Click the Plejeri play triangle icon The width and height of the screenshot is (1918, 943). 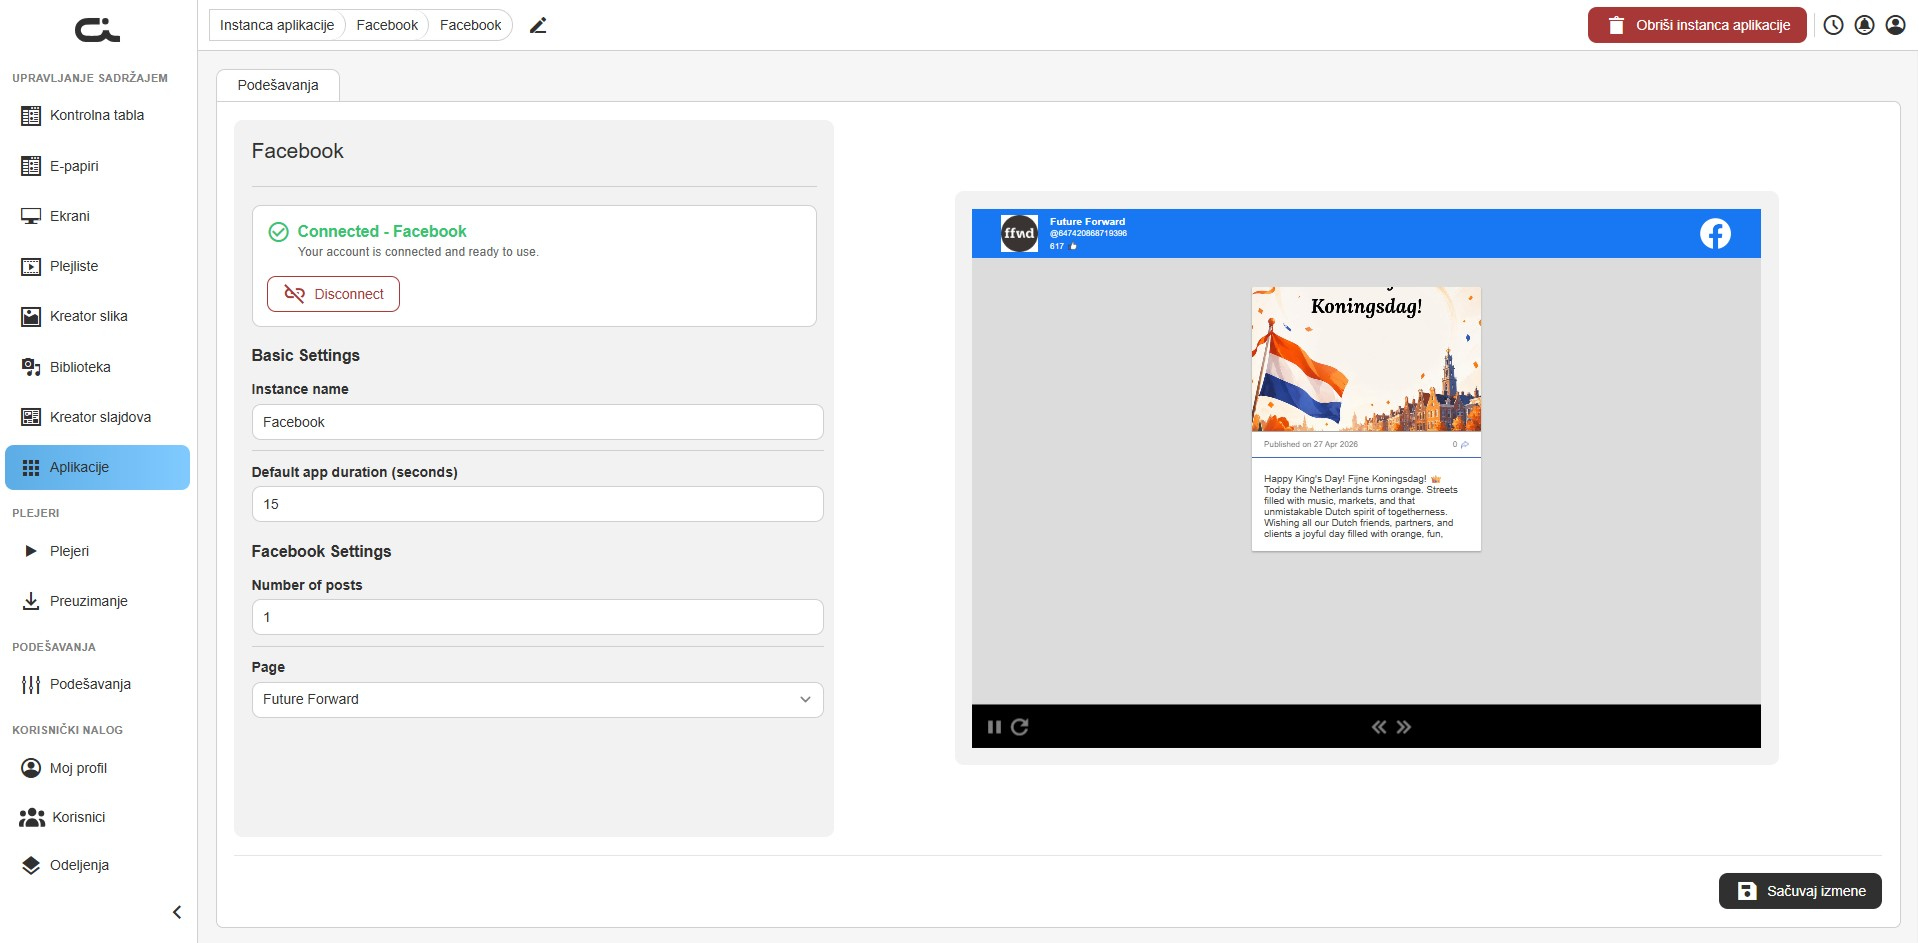(x=31, y=551)
